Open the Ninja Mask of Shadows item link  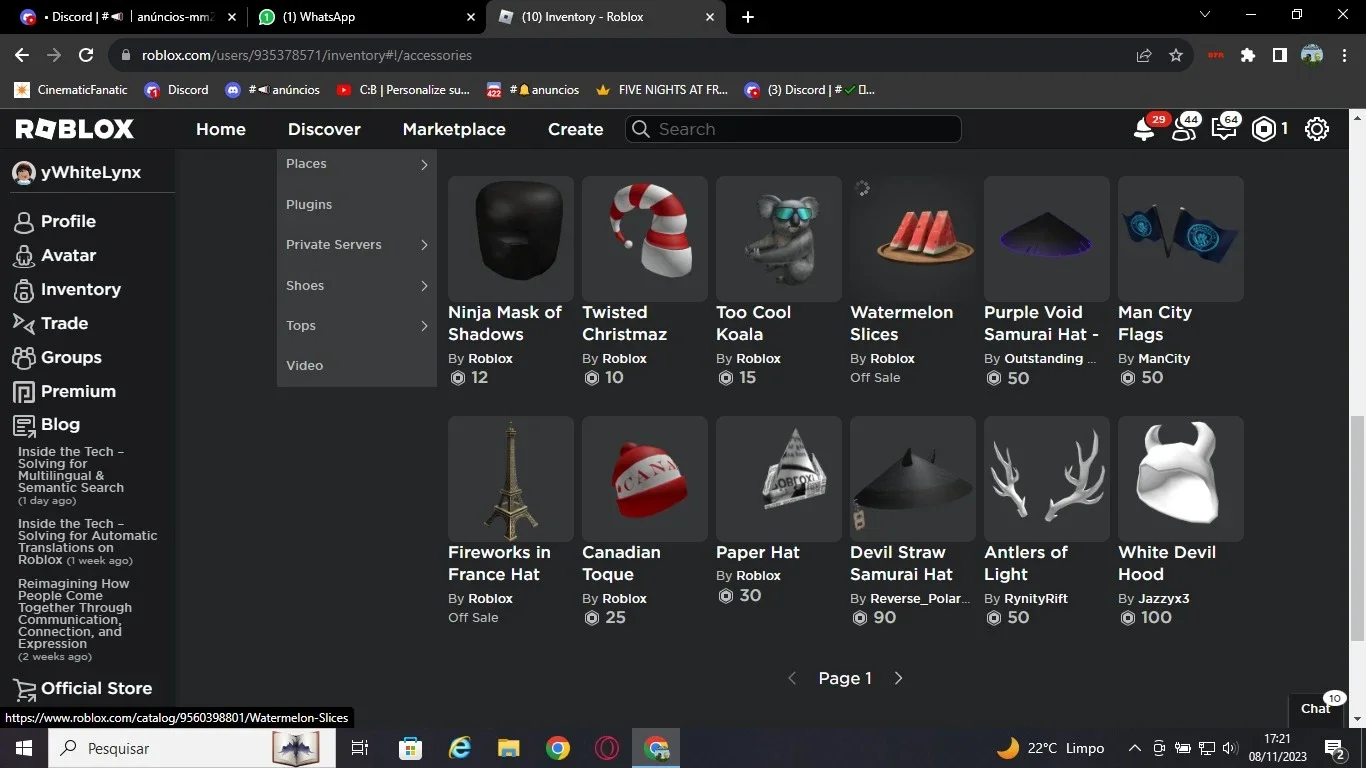point(505,323)
